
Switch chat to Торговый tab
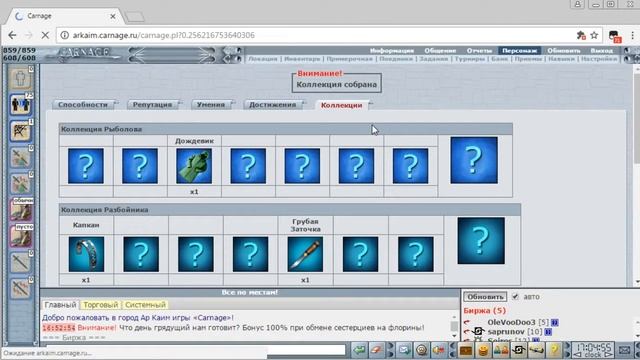coord(100,305)
